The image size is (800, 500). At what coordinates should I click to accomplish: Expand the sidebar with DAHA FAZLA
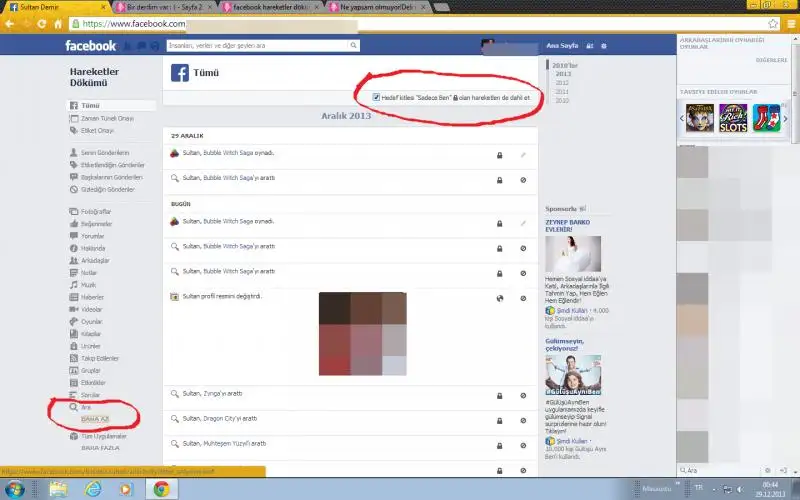[x=100, y=448]
